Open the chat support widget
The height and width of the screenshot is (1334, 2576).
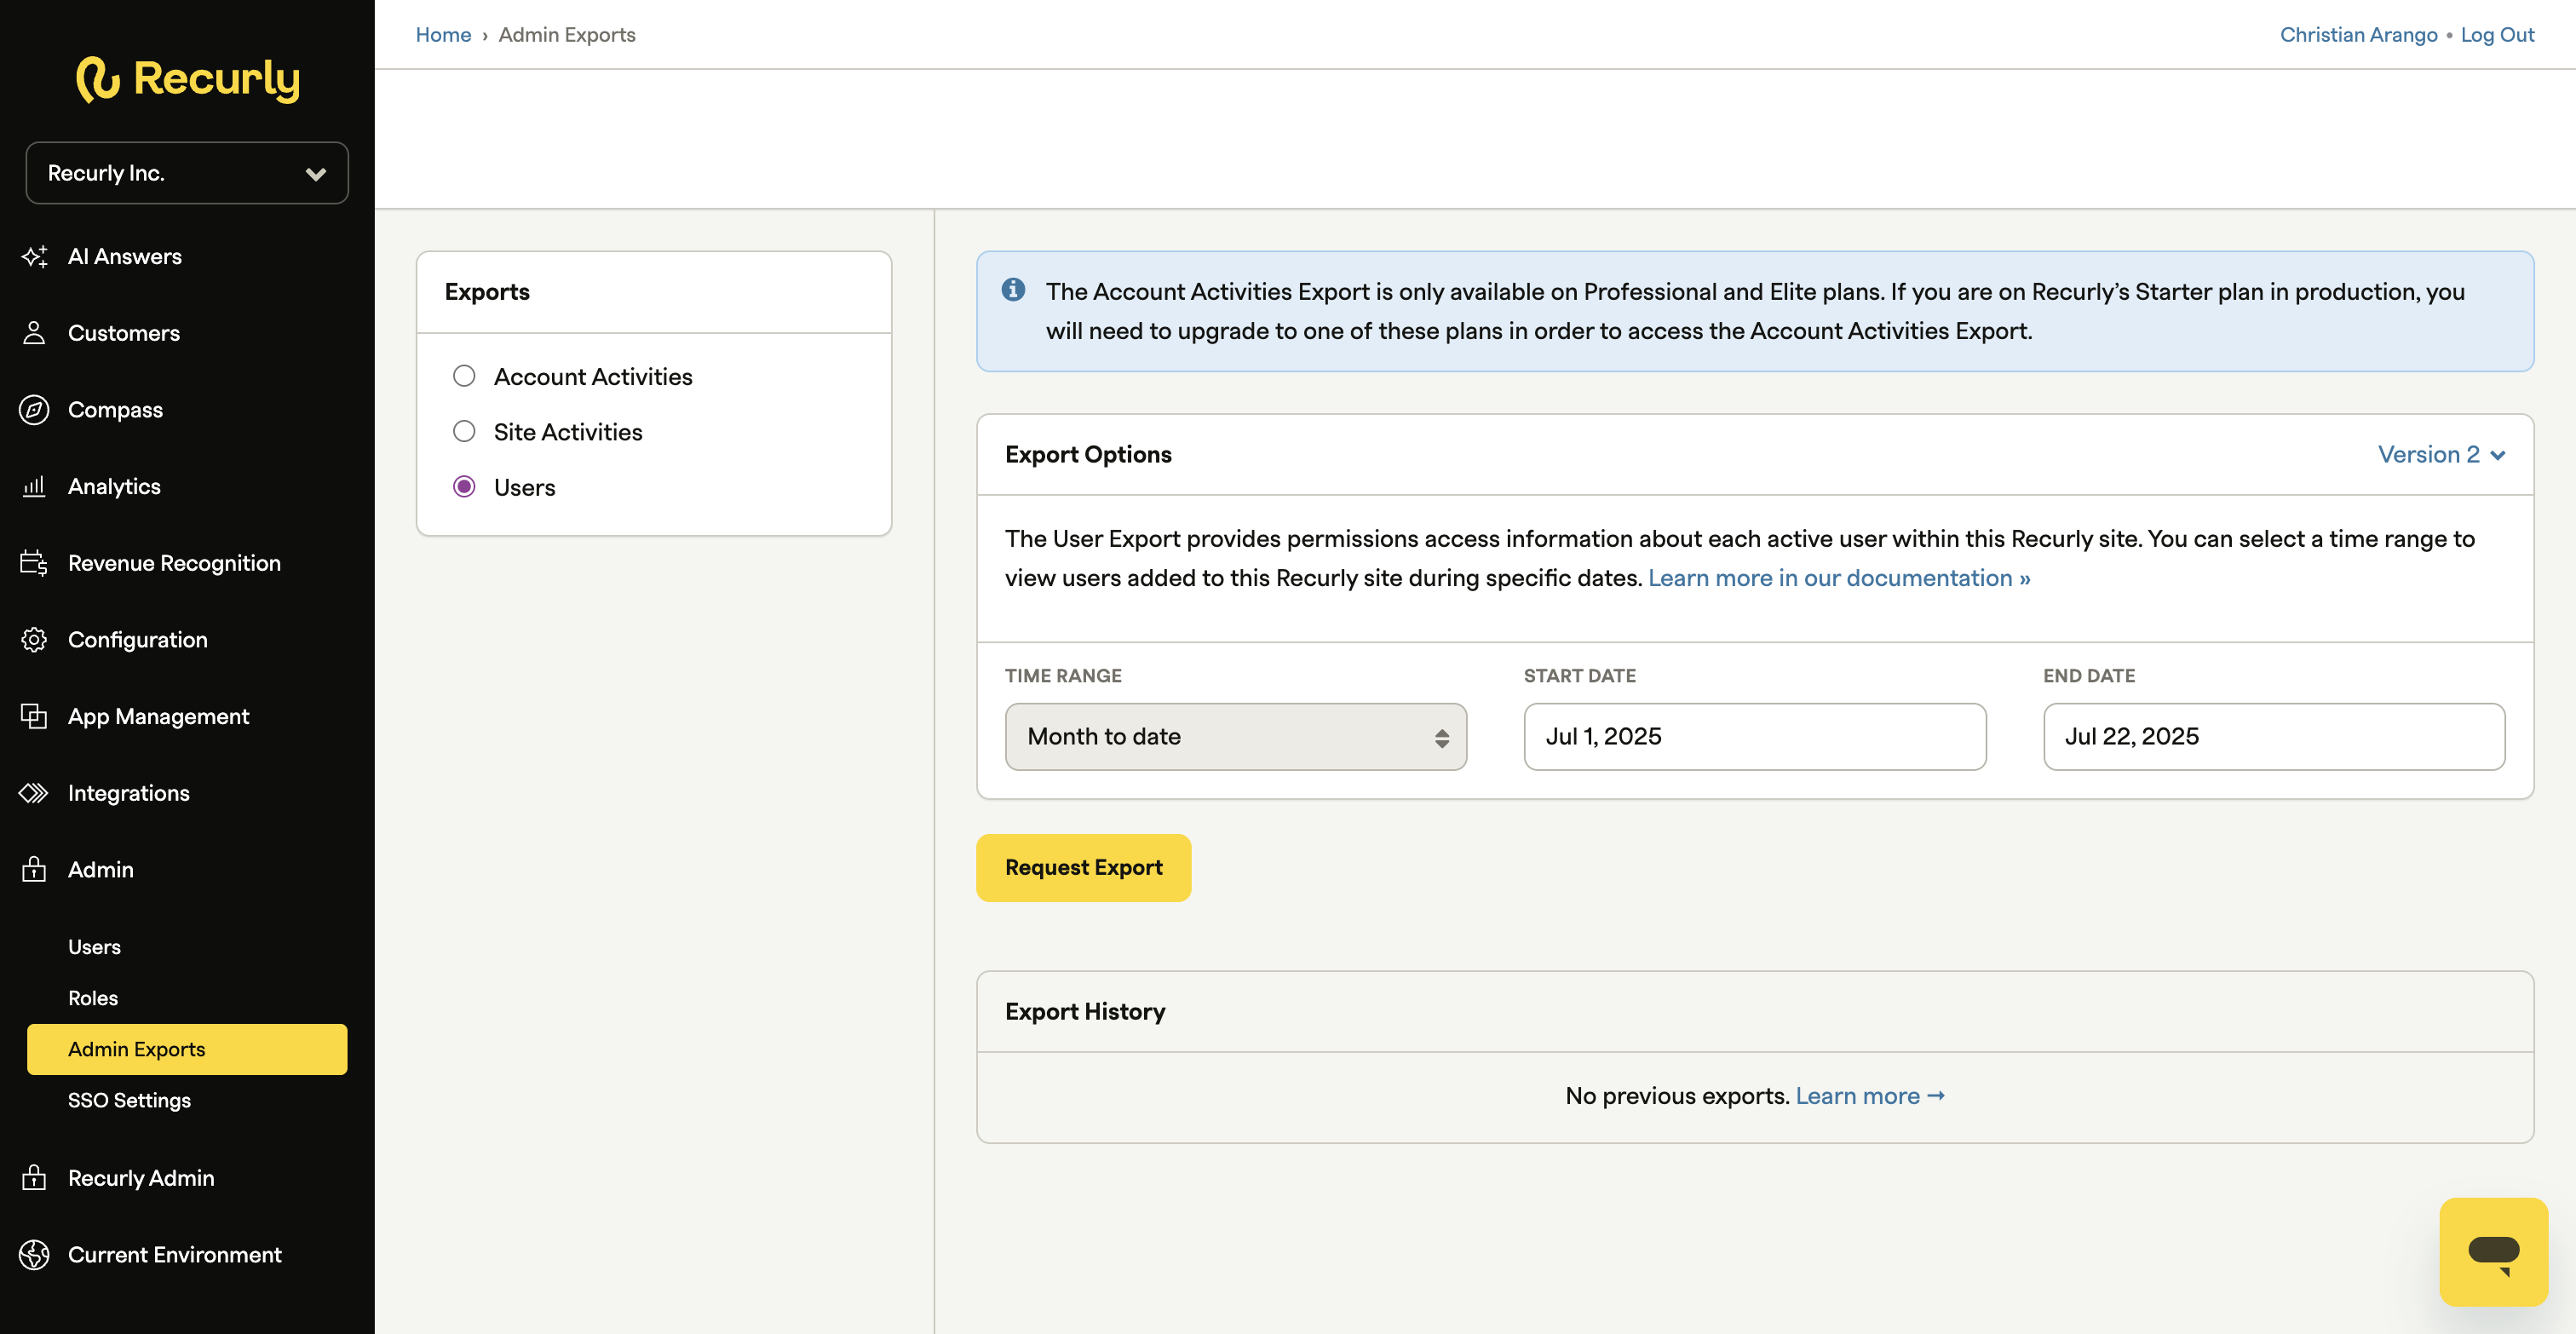(x=2493, y=1251)
